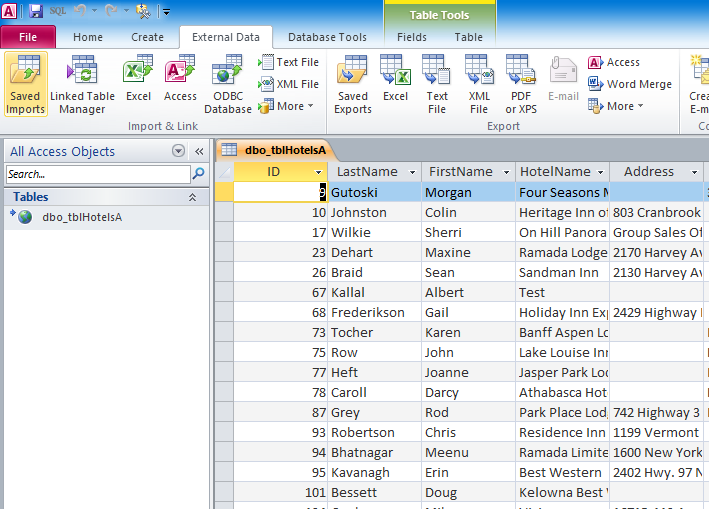The height and width of the screenshot is (509, 709).
Task: Collapse the Tables group
Action: point(192,197)
